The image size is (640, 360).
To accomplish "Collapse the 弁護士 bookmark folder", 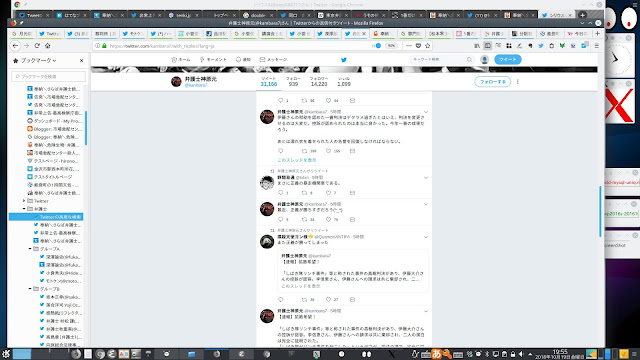I will pyautogui.click(x=24, y=209).
